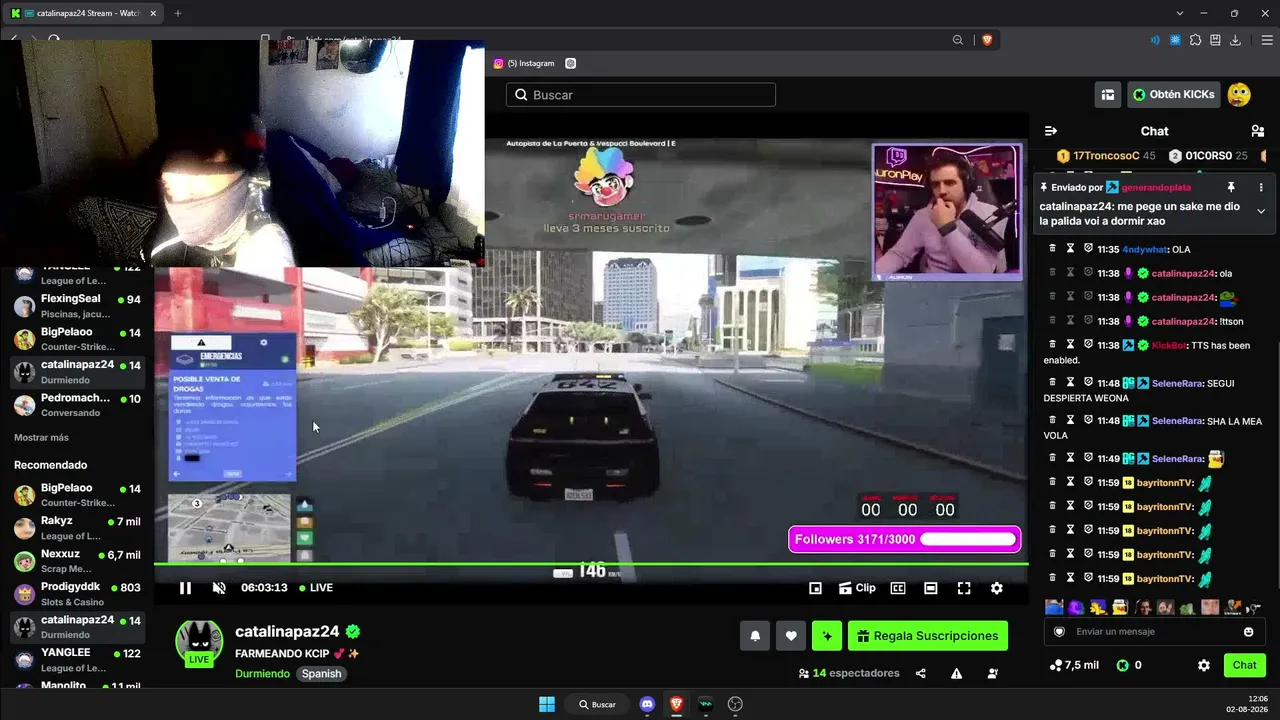This screenshot has width=1280, height=720.
Task: Open the Brave browser hamburger menu
Action: click(1266, 40)
